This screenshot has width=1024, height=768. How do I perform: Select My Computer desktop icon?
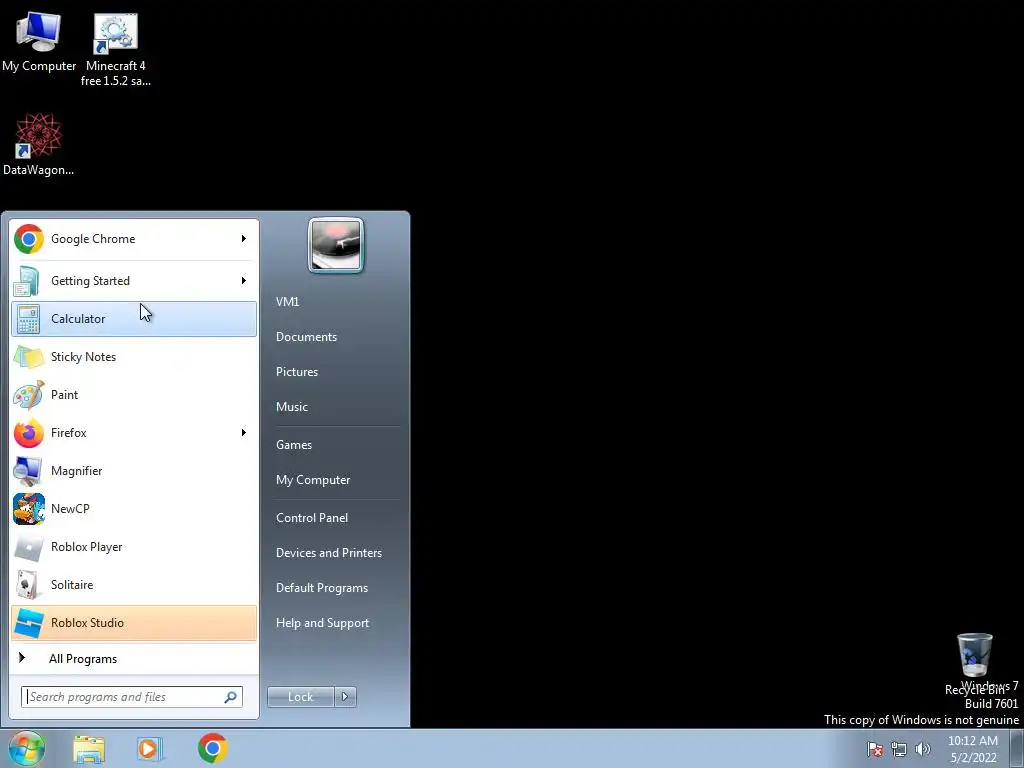[39, 42]
